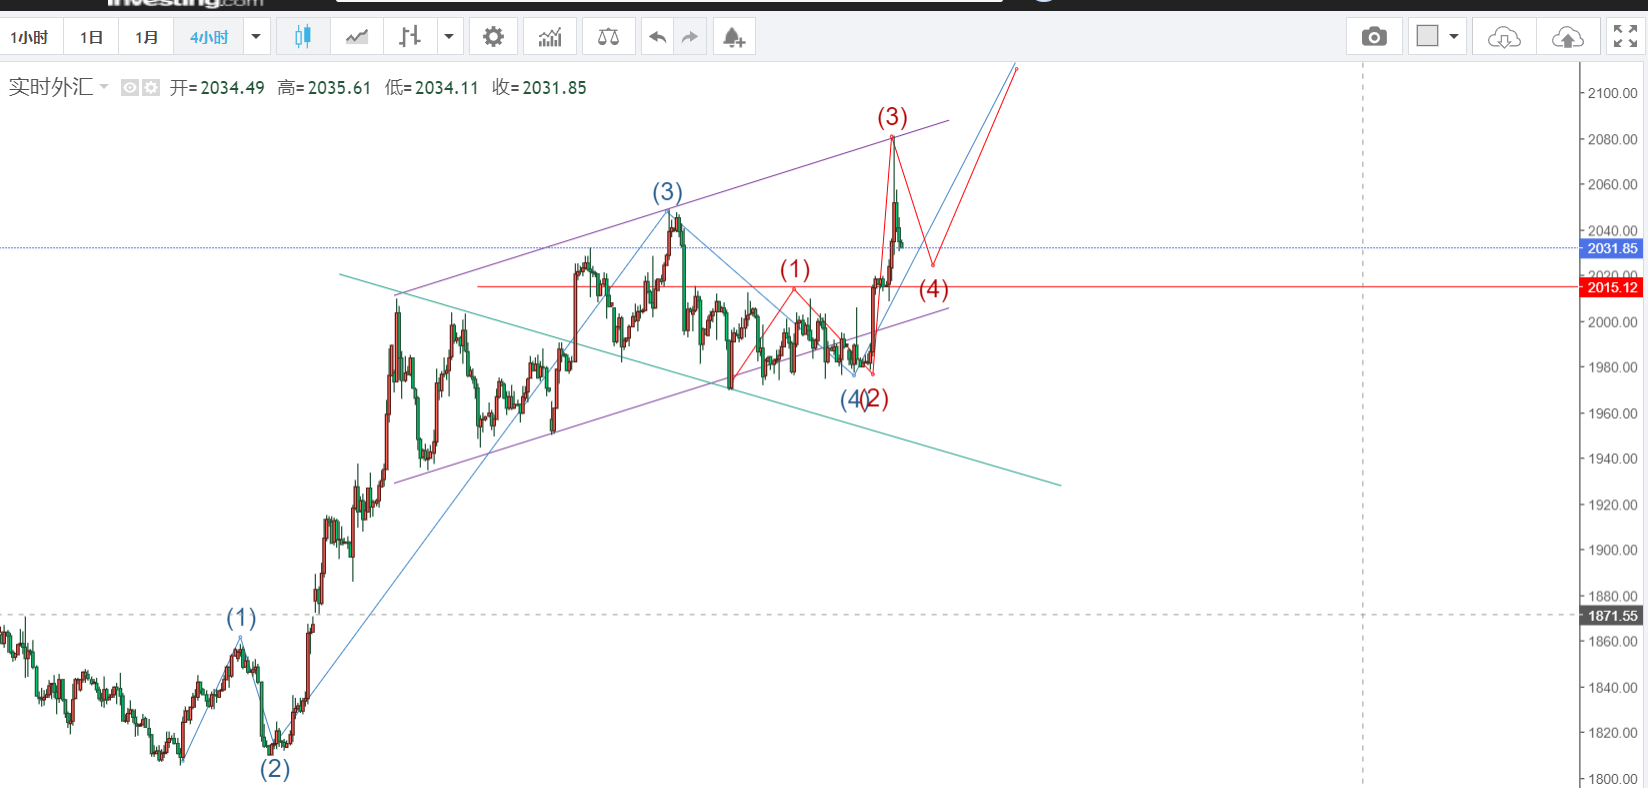1648x788 pixels.
Task: Open chart settings gear
Action: pos(493,37)
